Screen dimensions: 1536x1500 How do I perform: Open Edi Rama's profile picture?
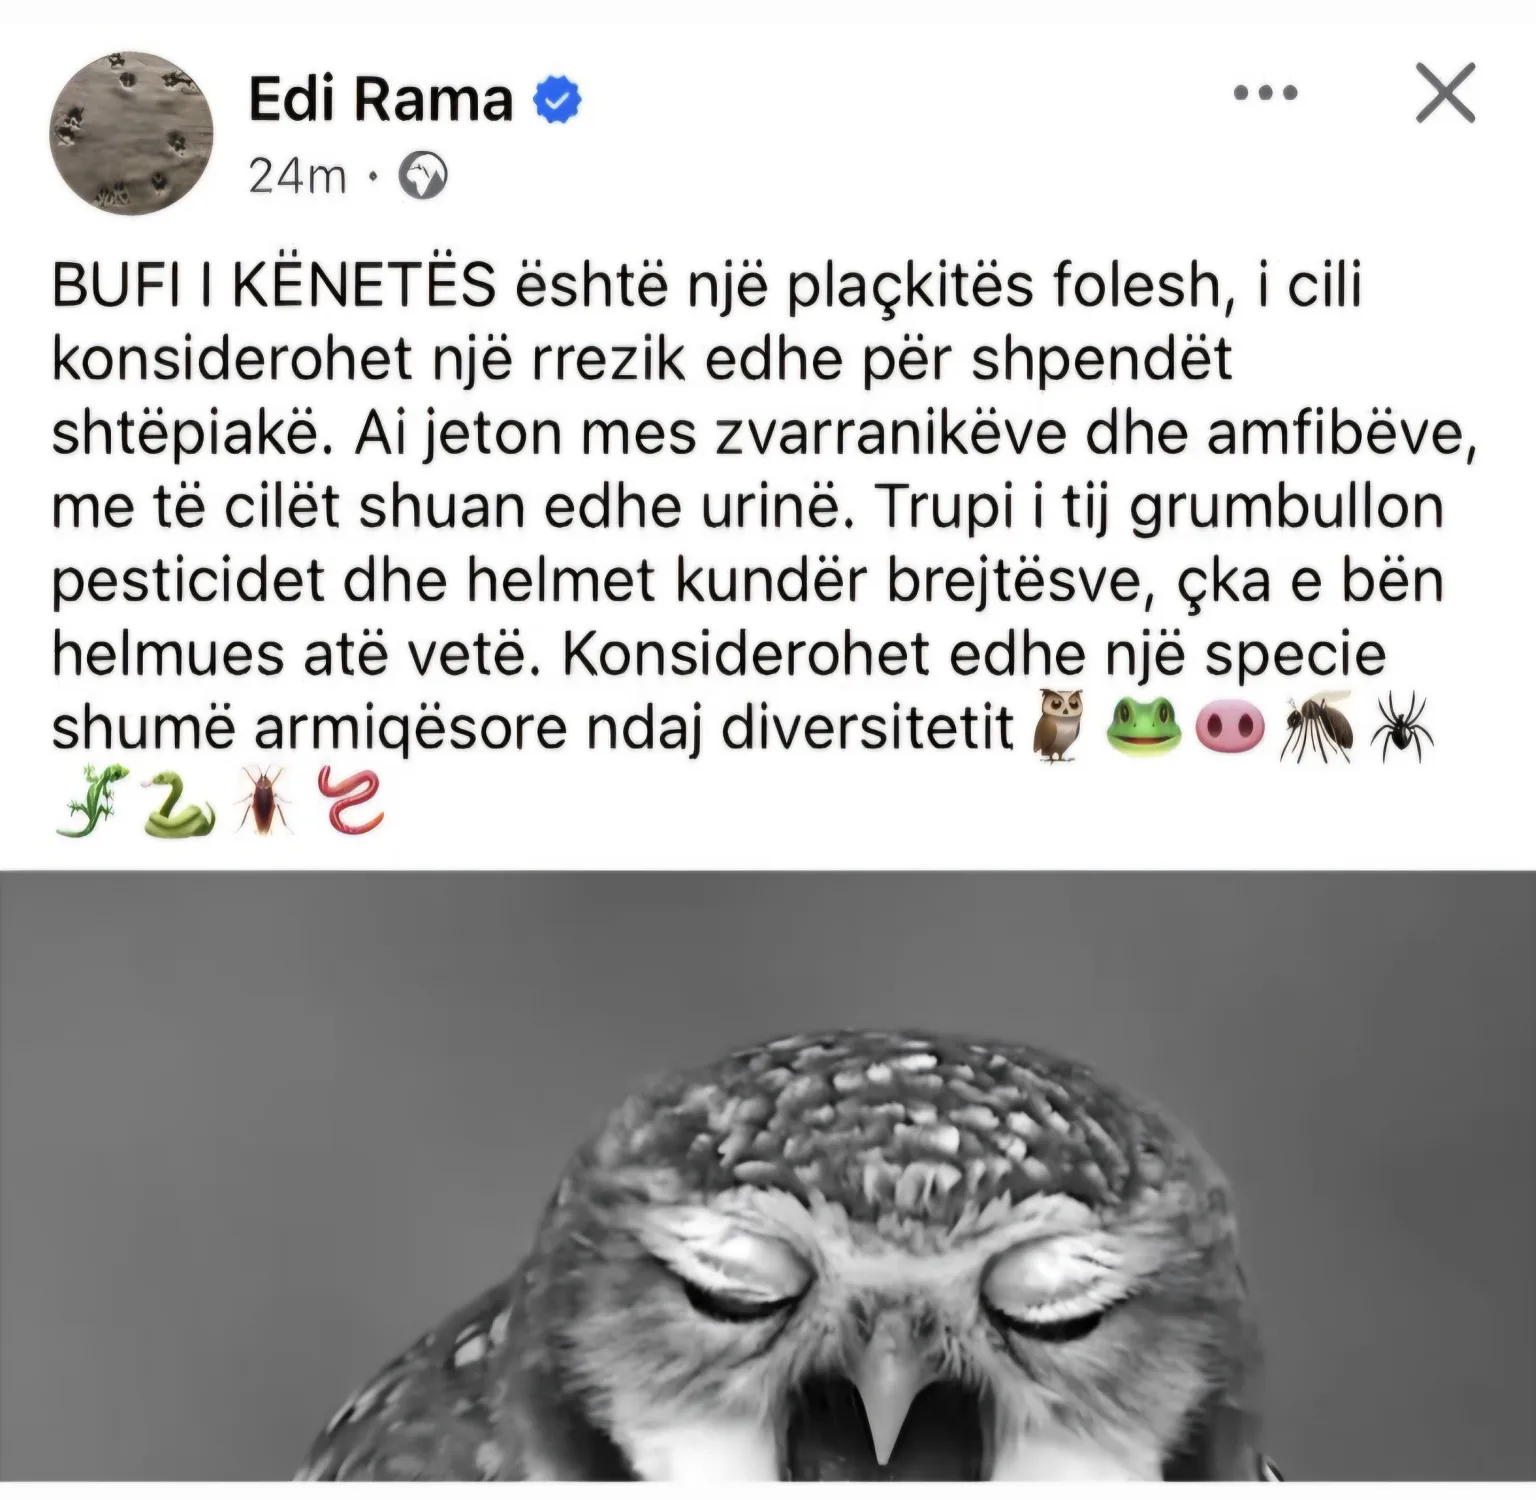coord(131,133)
